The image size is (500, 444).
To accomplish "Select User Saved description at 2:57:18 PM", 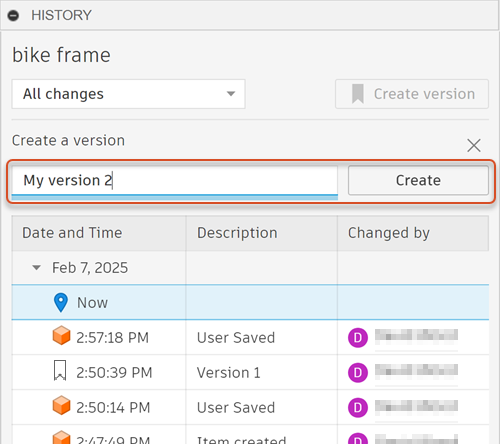I will (x=236, y=338).
